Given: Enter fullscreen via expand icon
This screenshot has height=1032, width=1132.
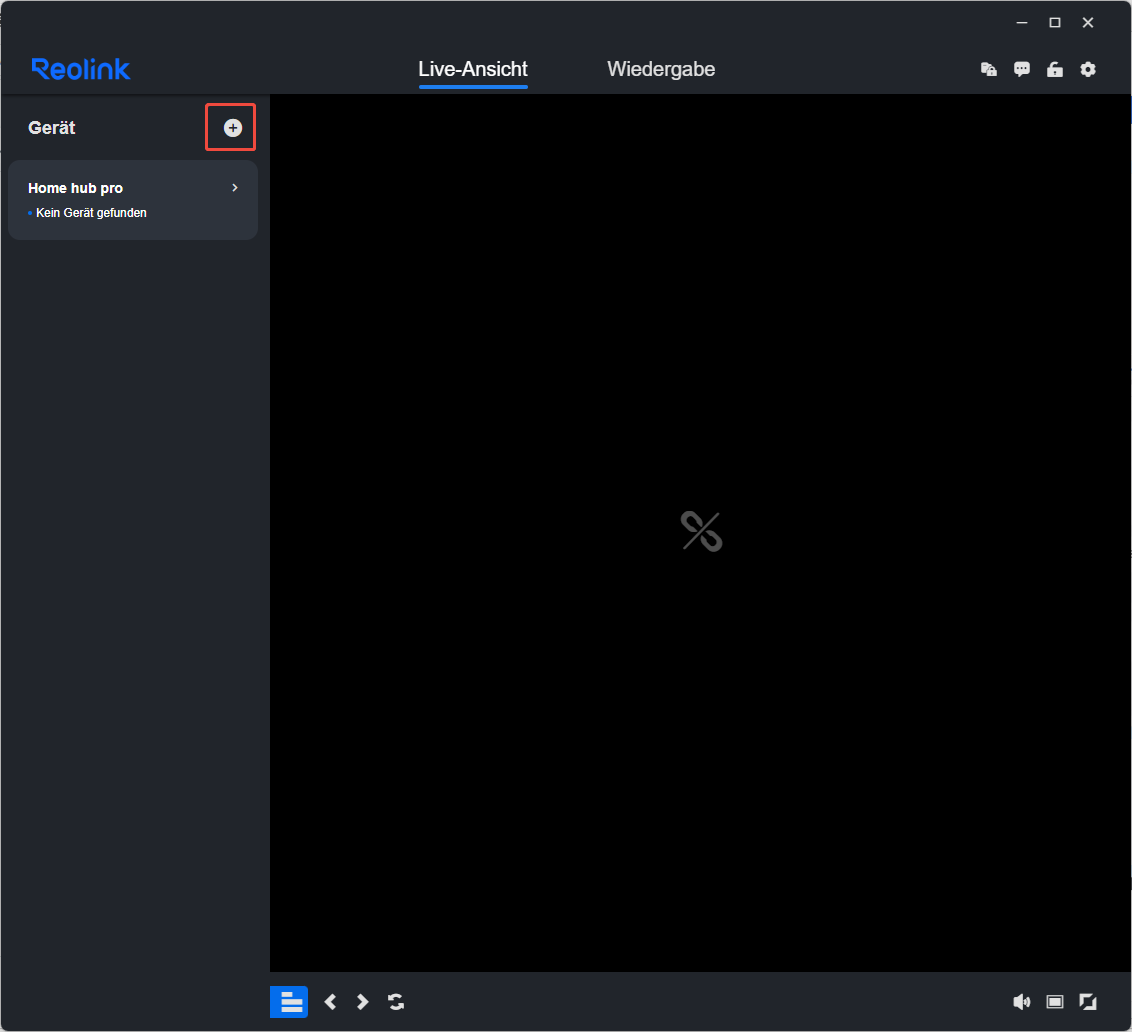Looking at the screenshot, I should 1088,1002.
